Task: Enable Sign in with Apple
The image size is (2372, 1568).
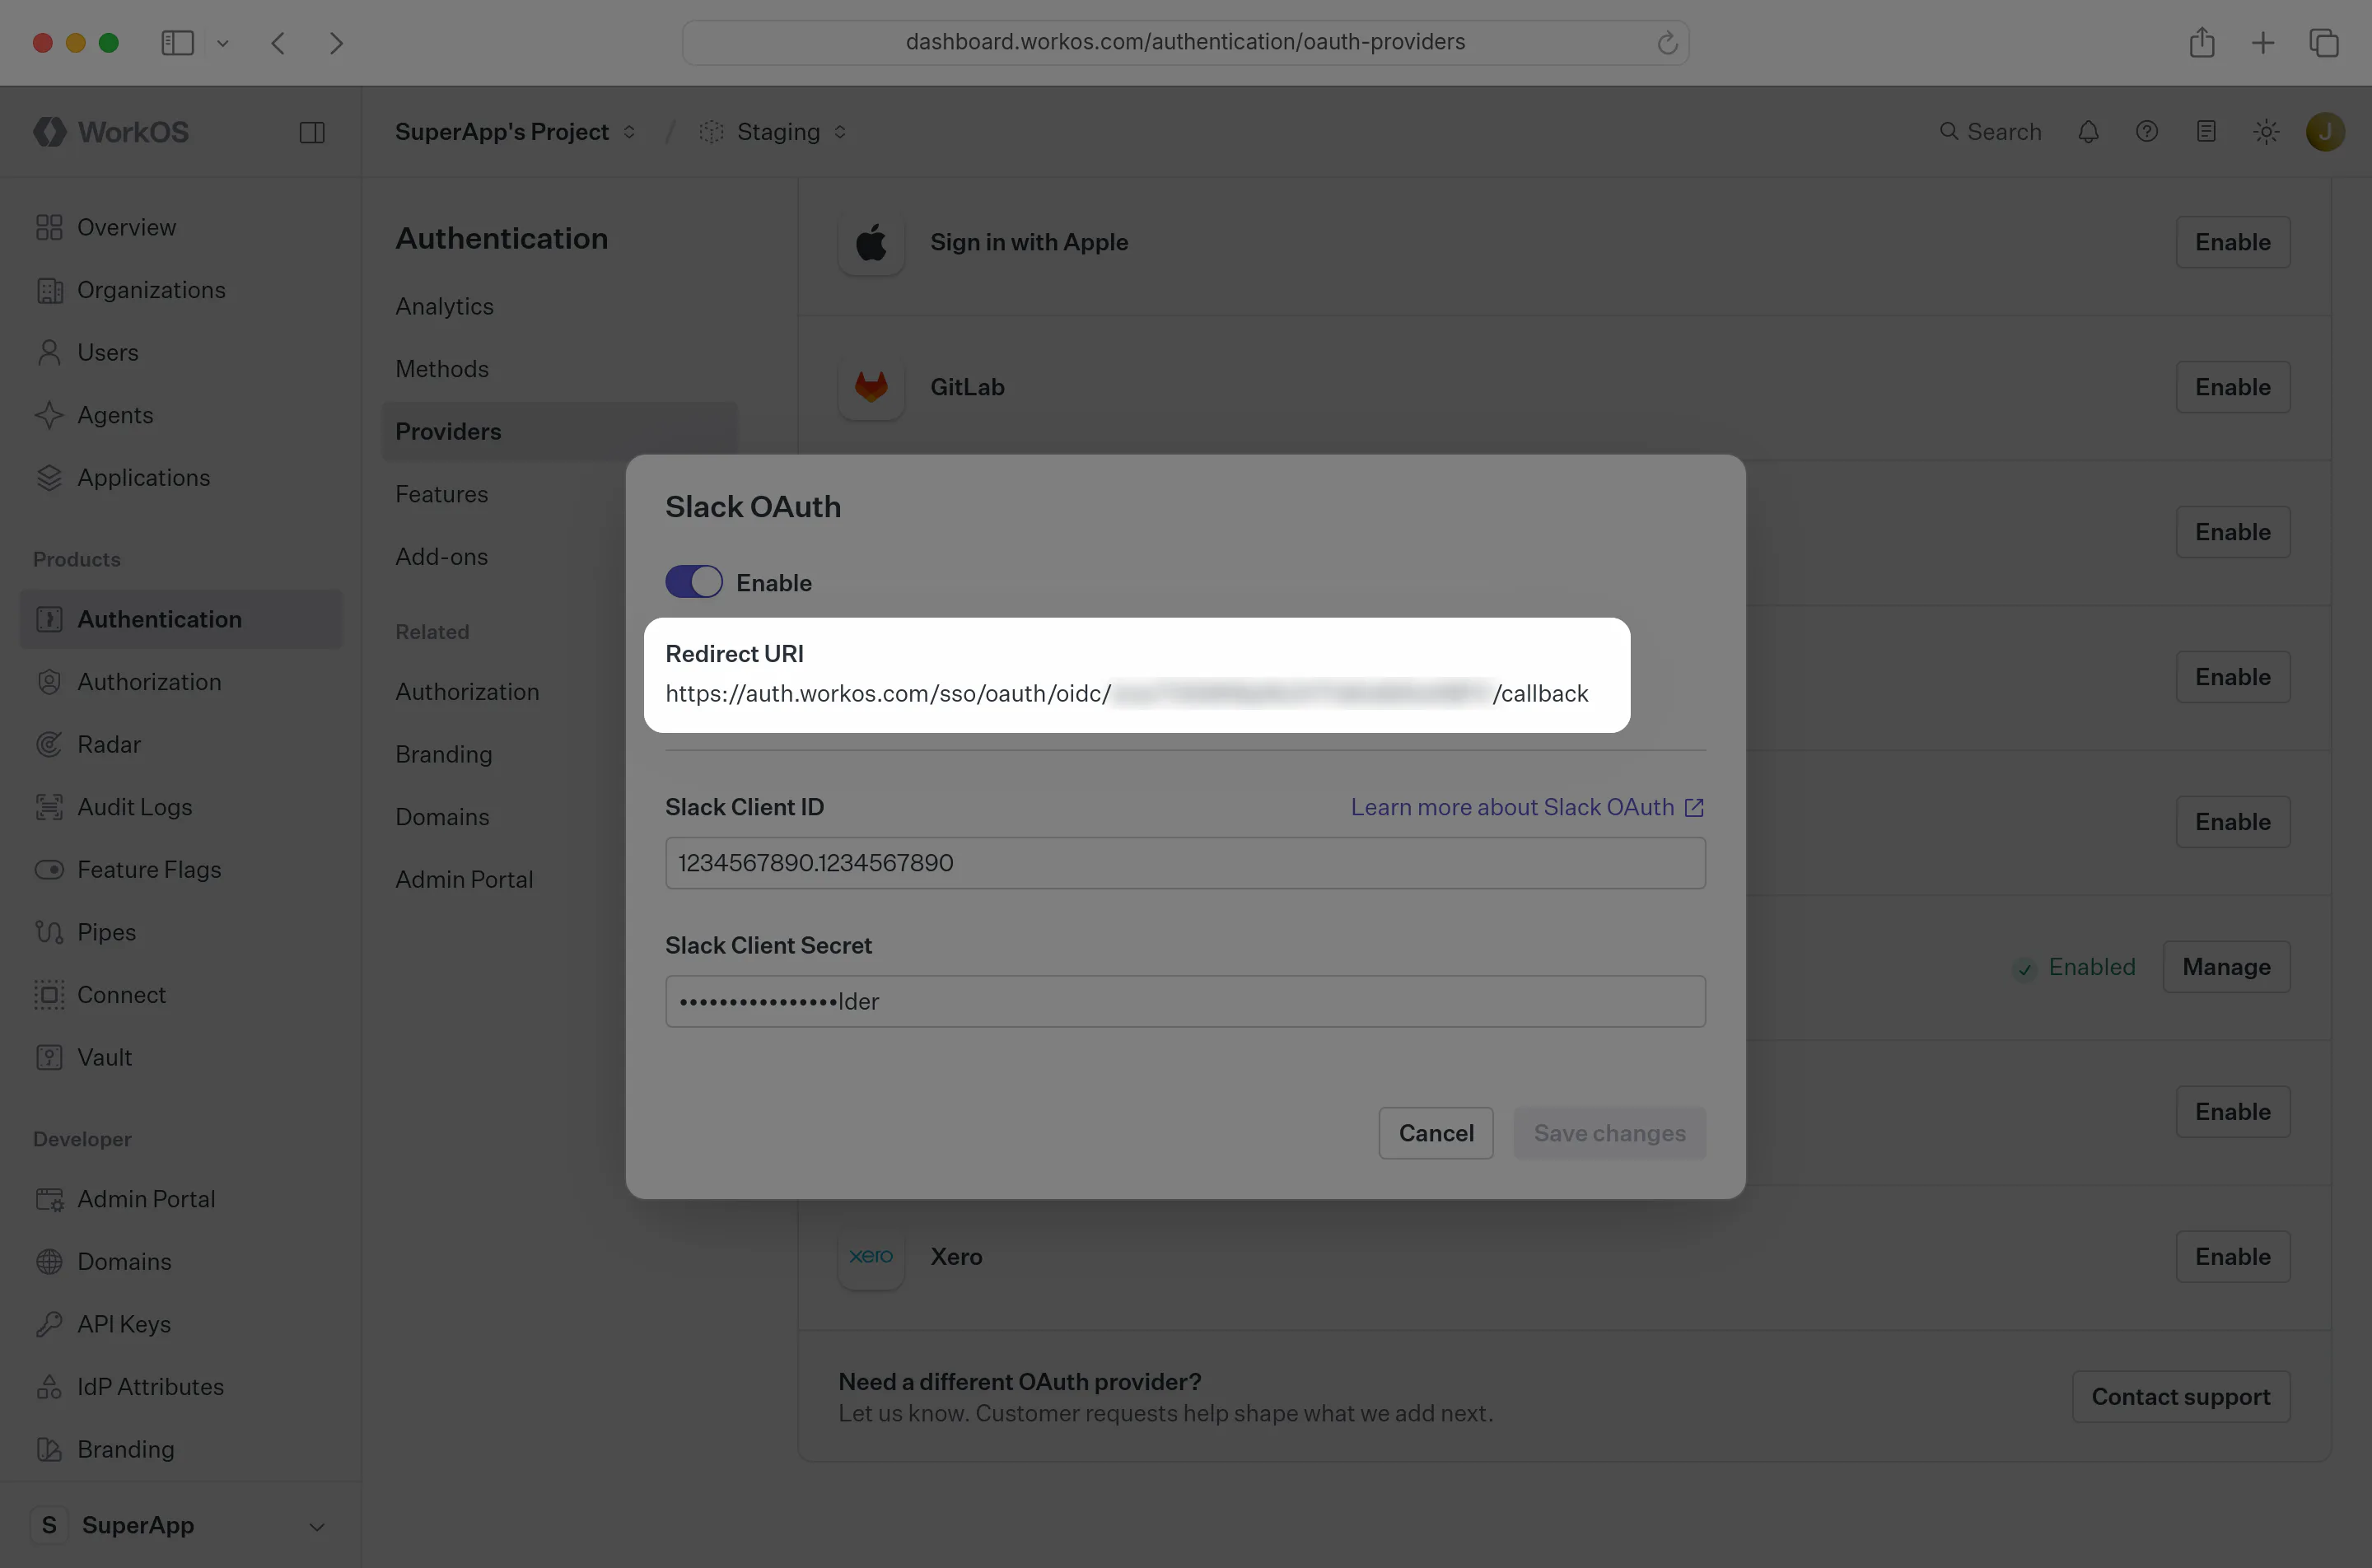Action: [2232, 242]
